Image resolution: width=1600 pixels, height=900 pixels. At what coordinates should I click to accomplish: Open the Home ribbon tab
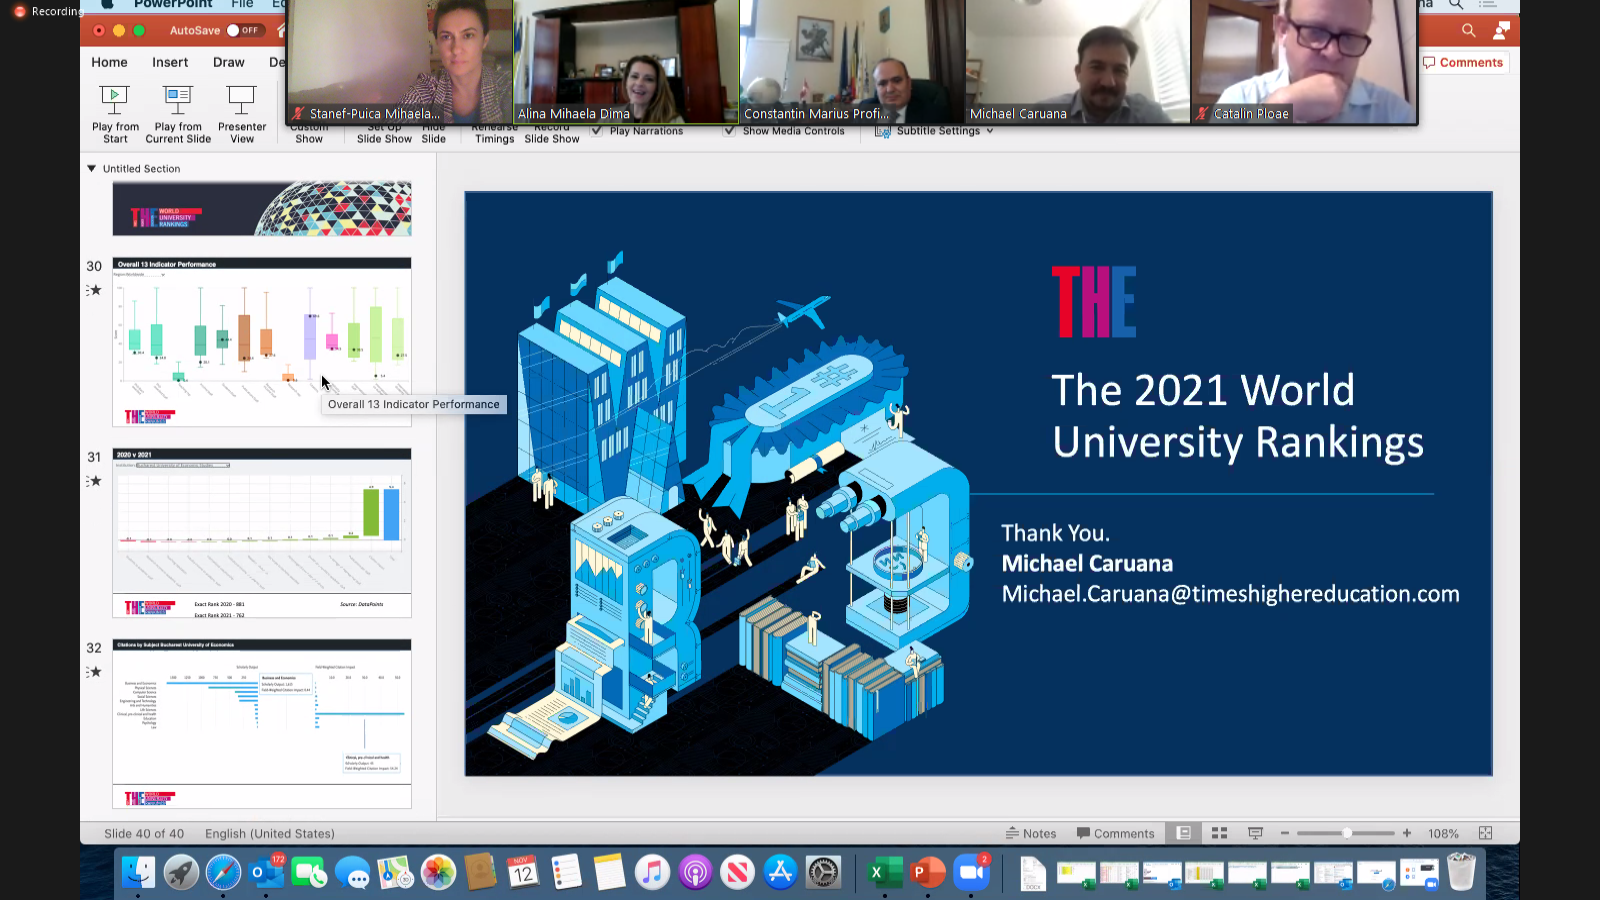tap(109, 62)
